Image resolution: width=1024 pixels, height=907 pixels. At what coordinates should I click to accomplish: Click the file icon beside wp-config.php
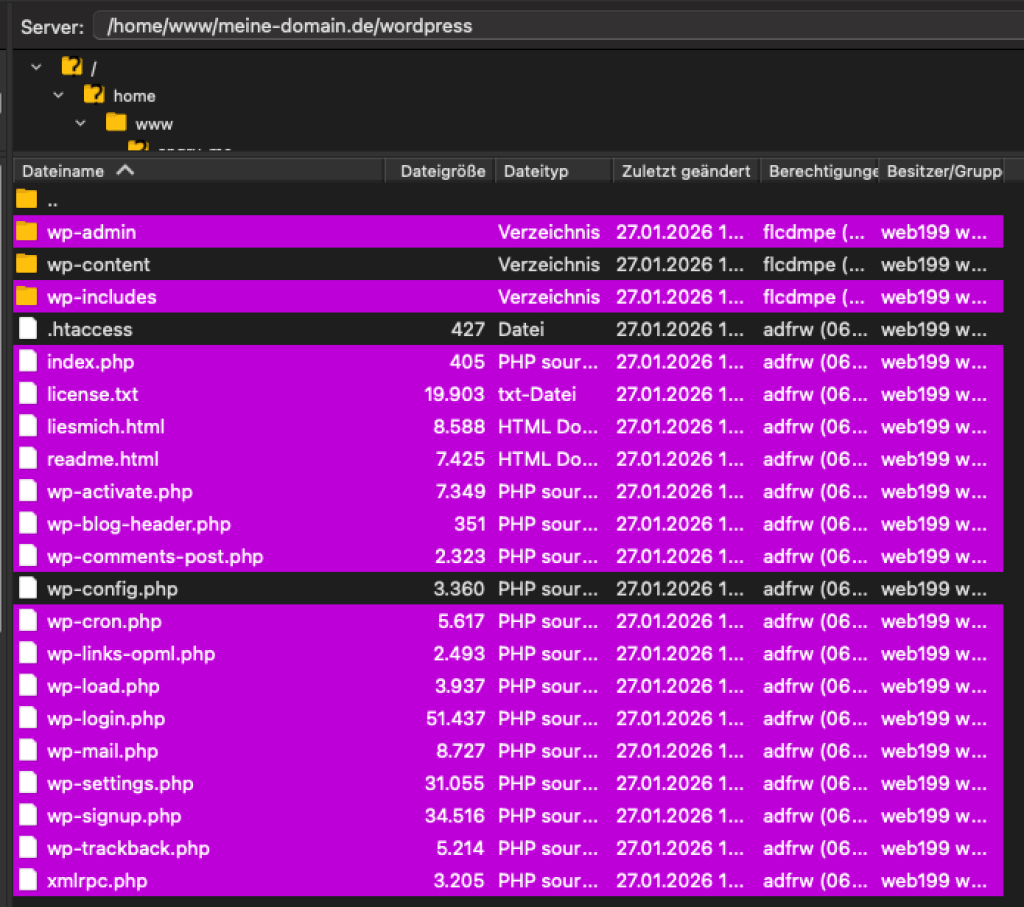27,589
